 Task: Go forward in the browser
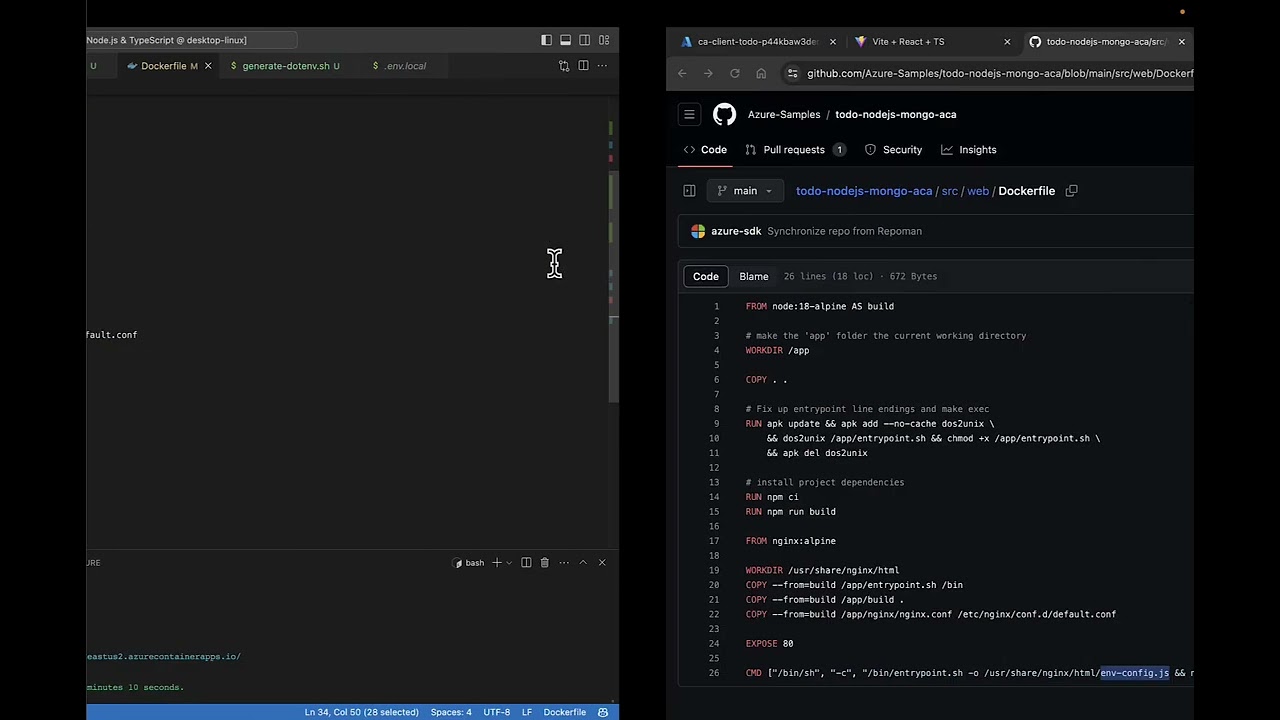pos(708,73)
